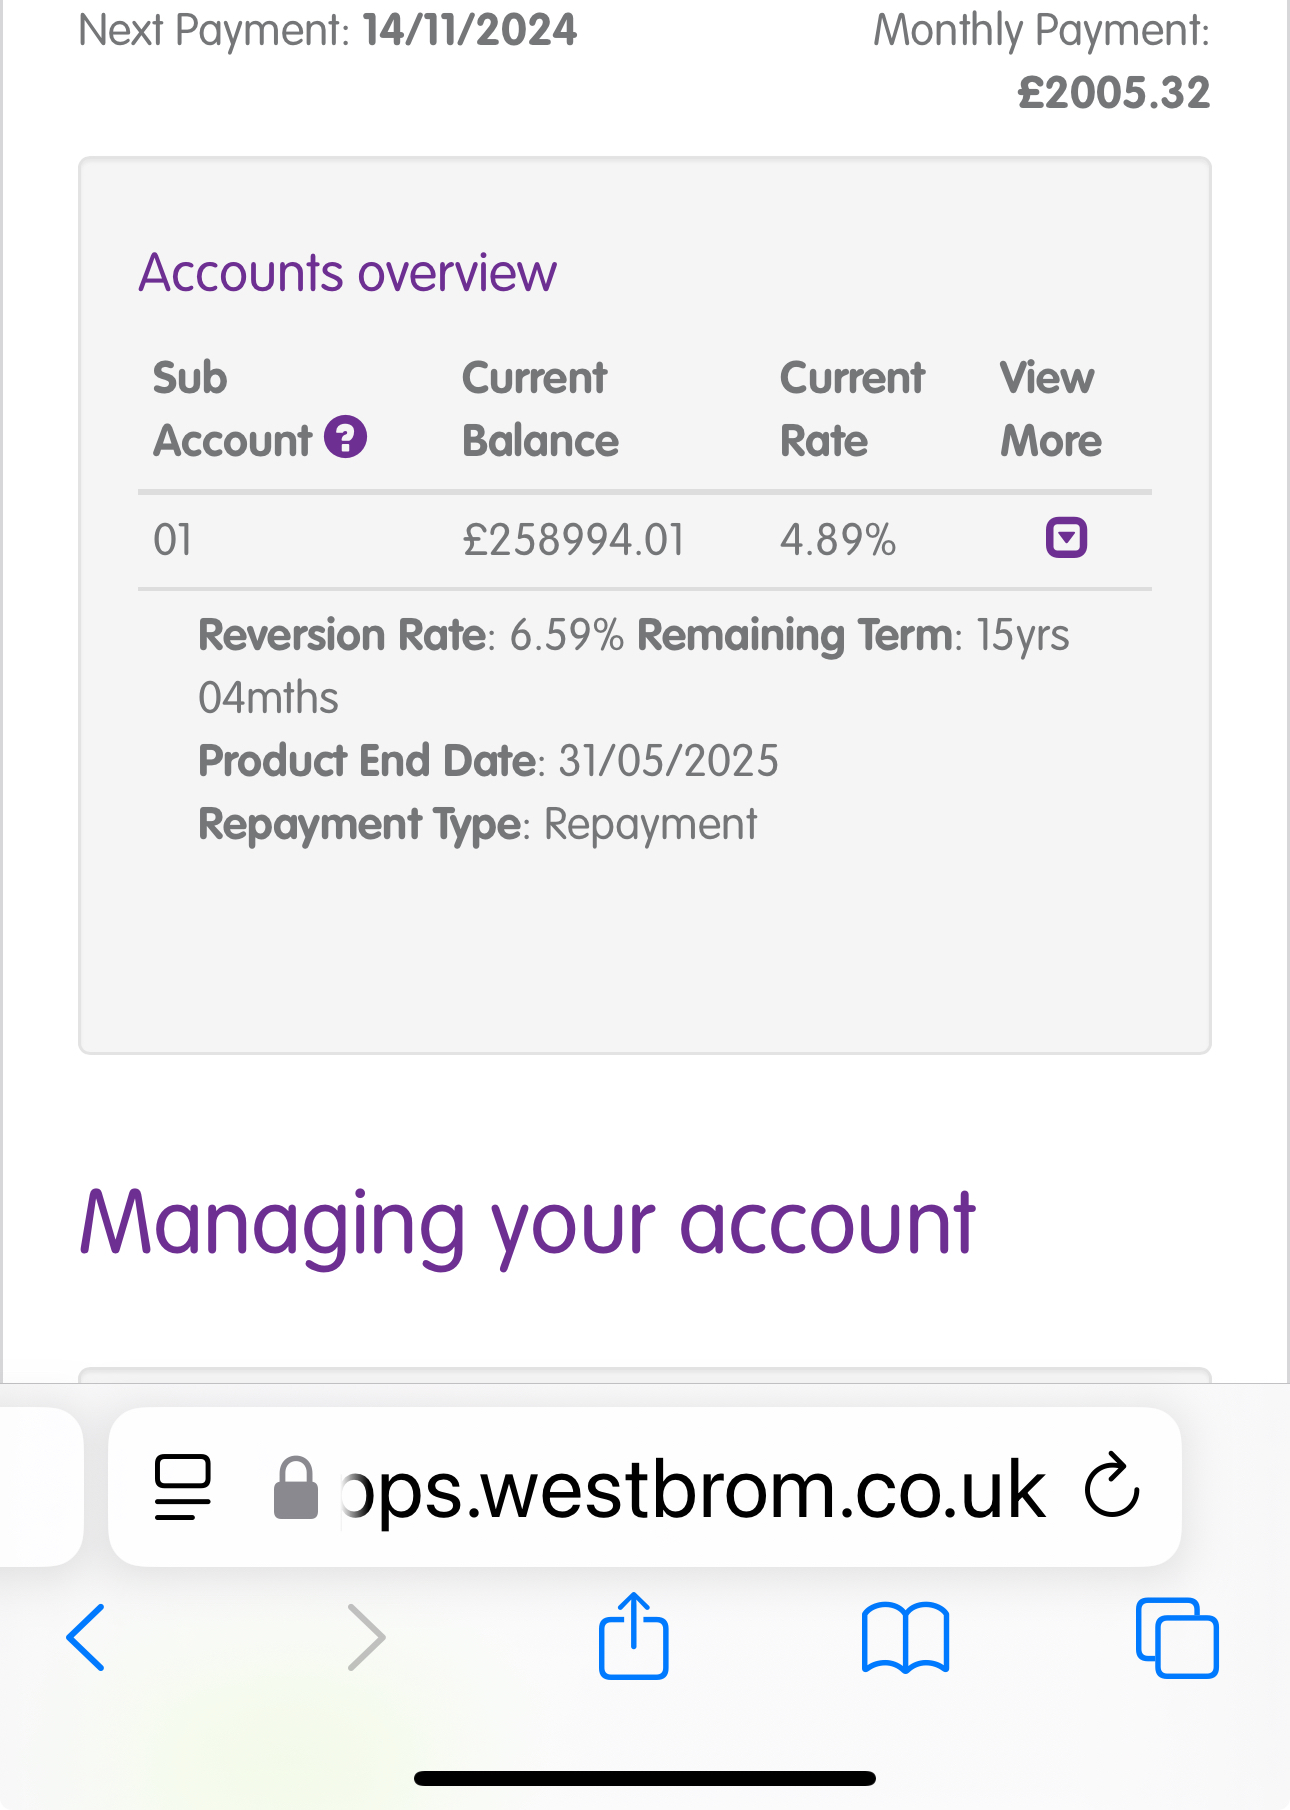1290x1810 pixels.
Task: Show open tabs with the tabs icon
Action: [x=1177, y=1637]
